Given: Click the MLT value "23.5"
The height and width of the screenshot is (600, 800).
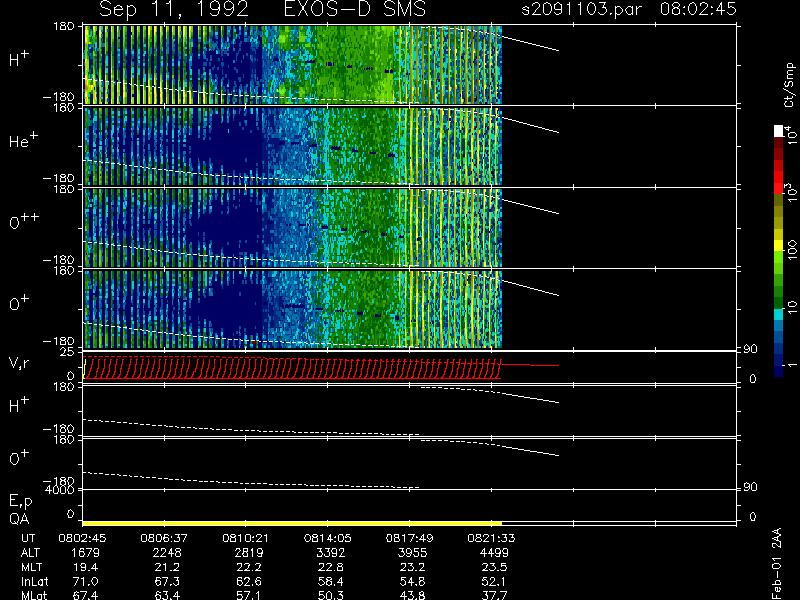Looking at the screenshot, I should (494, 567).
